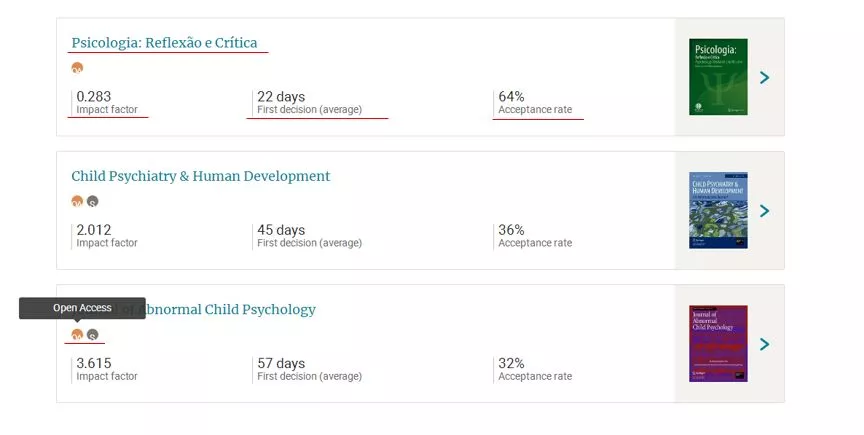Screen dimensions: 864x435
Task: Open the Abnormal Child Psychology journal title
Action: click(230, 309)
